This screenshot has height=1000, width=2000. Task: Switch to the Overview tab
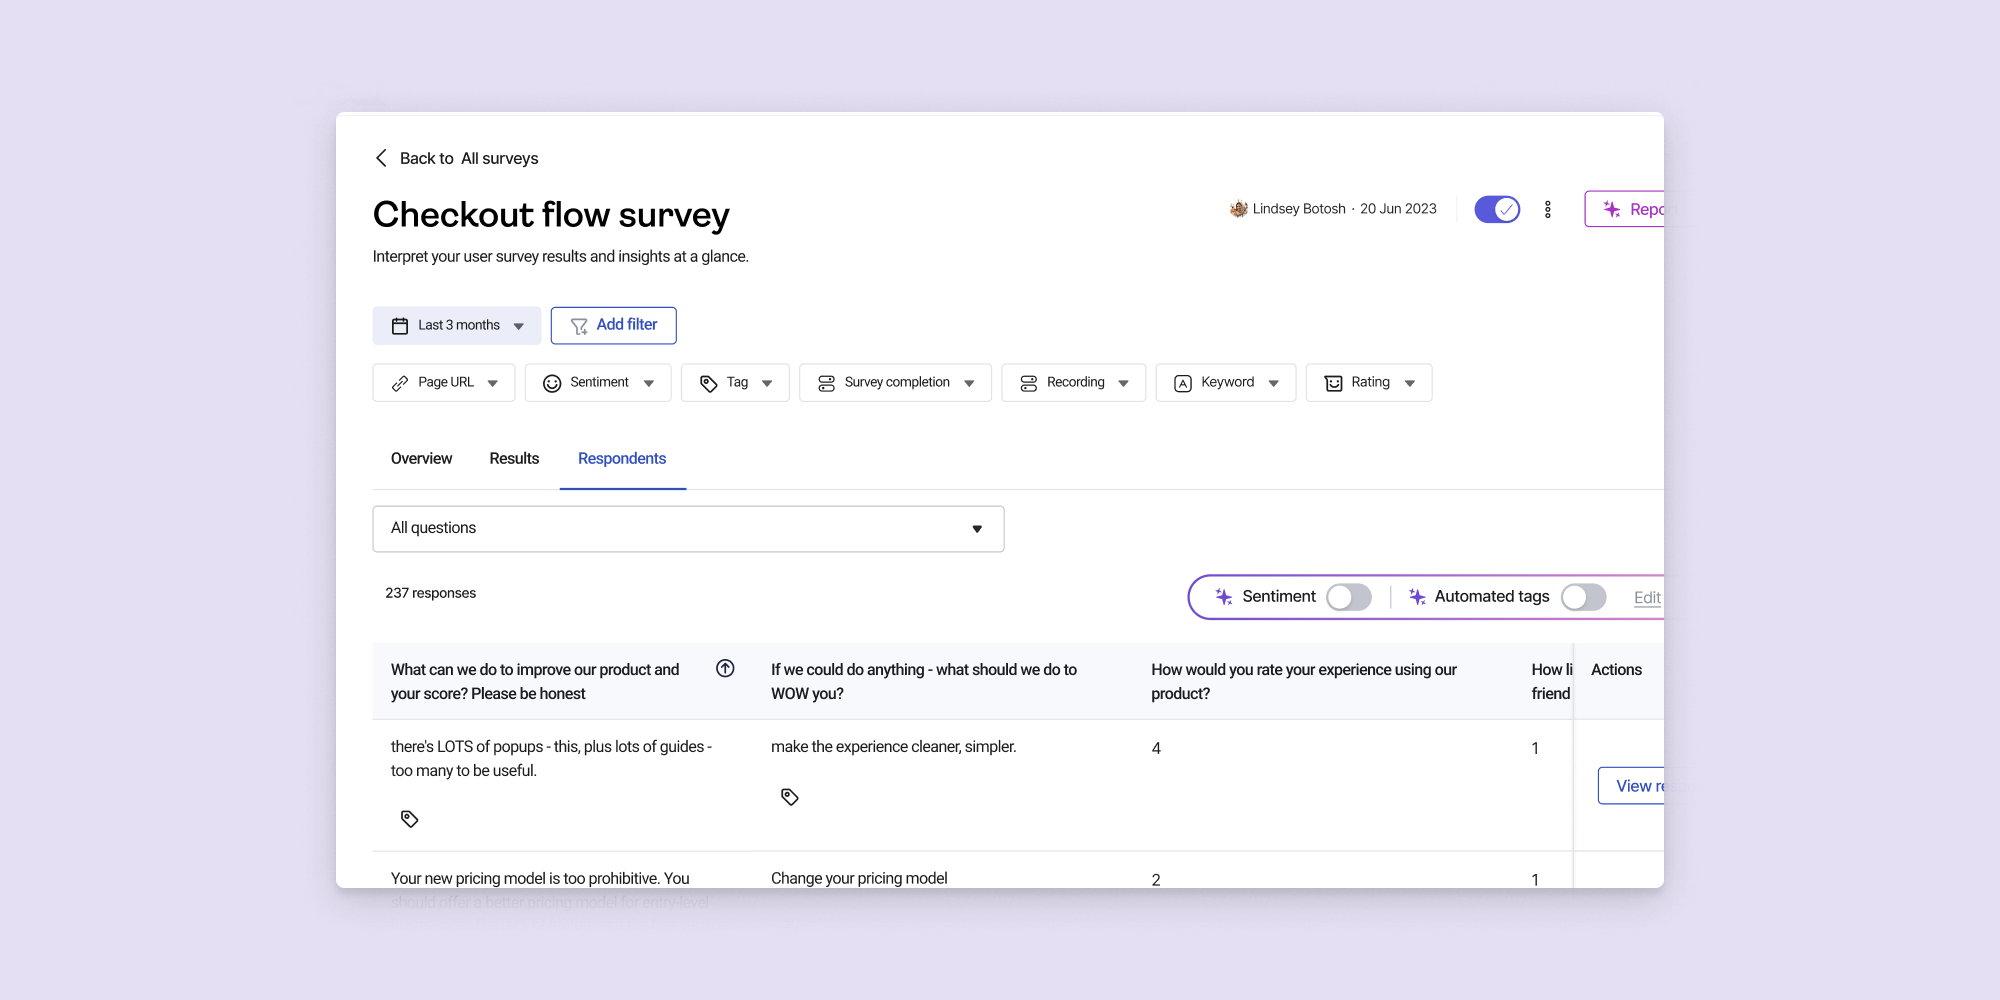click(421, 459)
